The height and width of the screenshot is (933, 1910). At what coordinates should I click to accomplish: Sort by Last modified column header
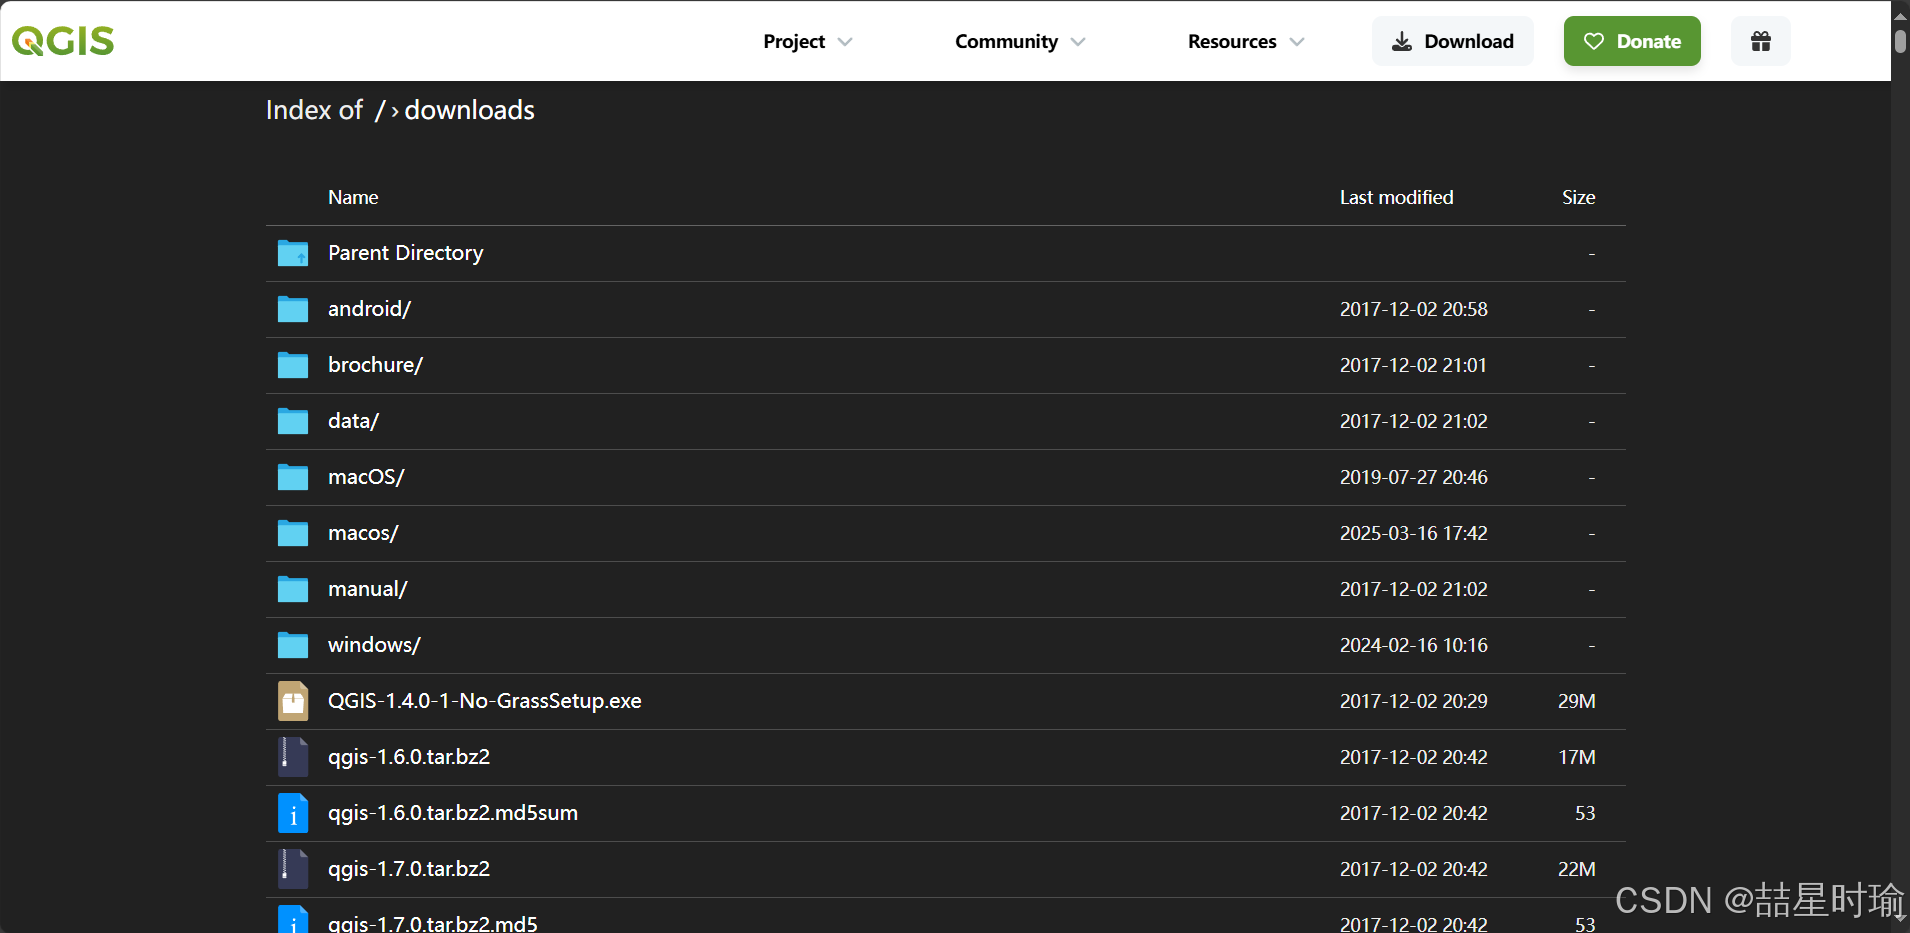(x=1397, y=197)
